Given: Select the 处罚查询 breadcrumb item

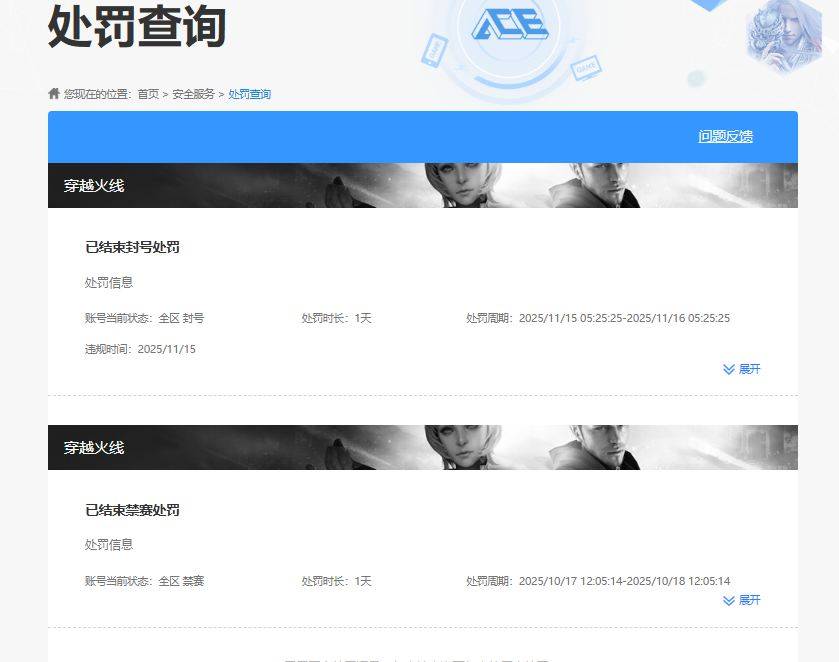Looking at the screenshot, I should pyautogui.click(x=247, y=93).
